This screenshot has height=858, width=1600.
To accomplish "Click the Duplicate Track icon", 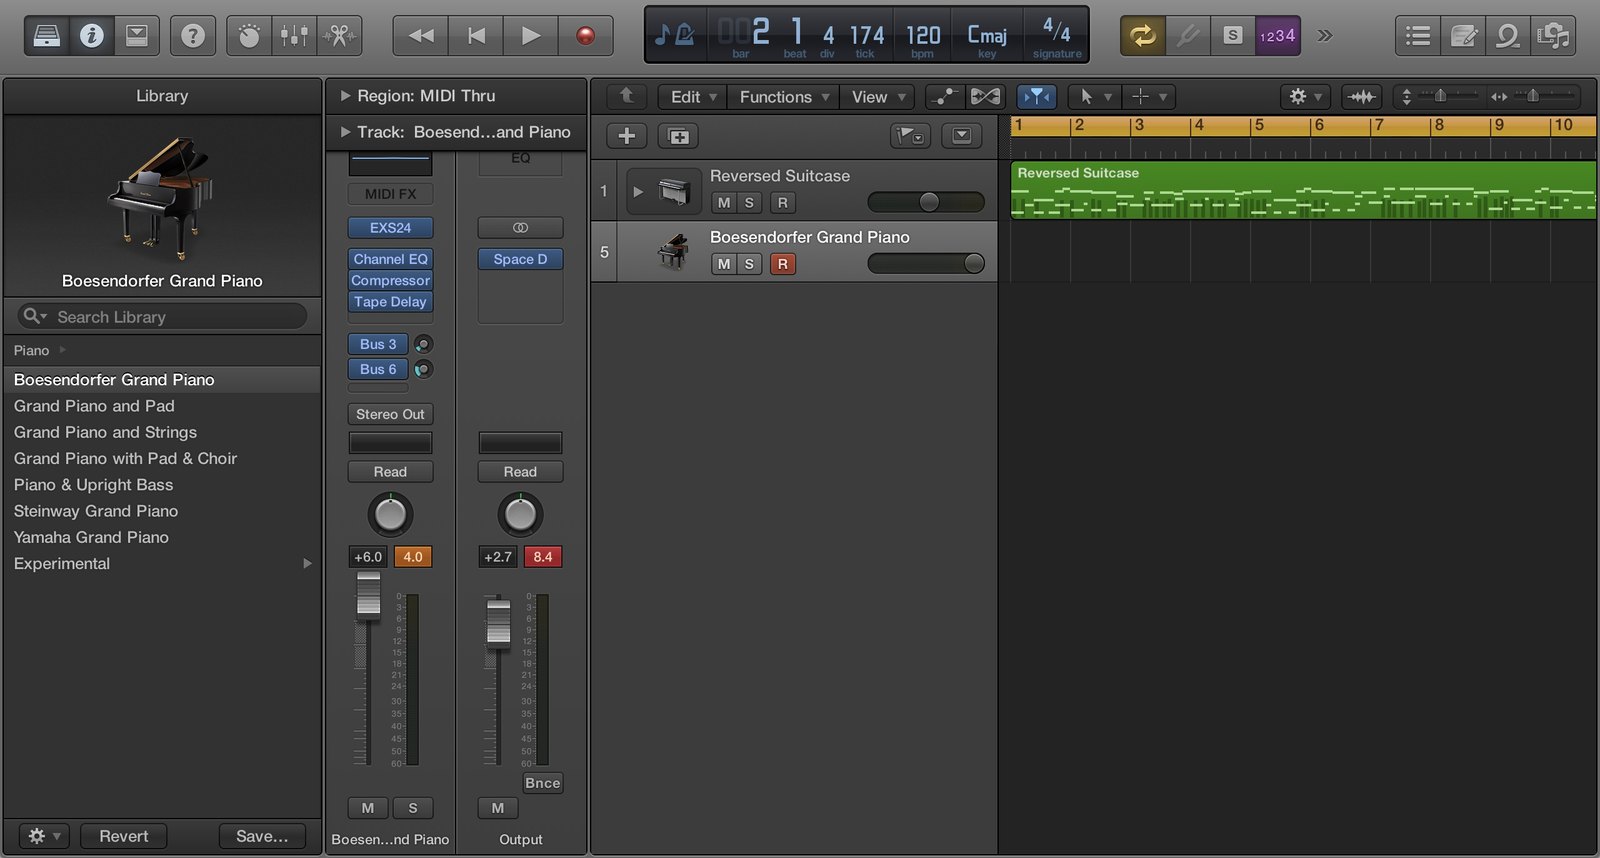I will (x=678, y=136).
